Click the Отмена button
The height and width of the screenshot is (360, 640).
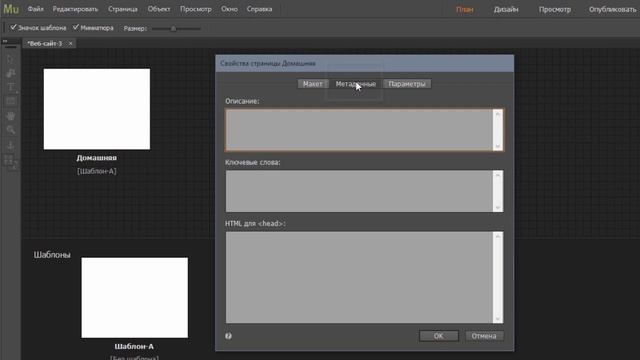[484, 336]
